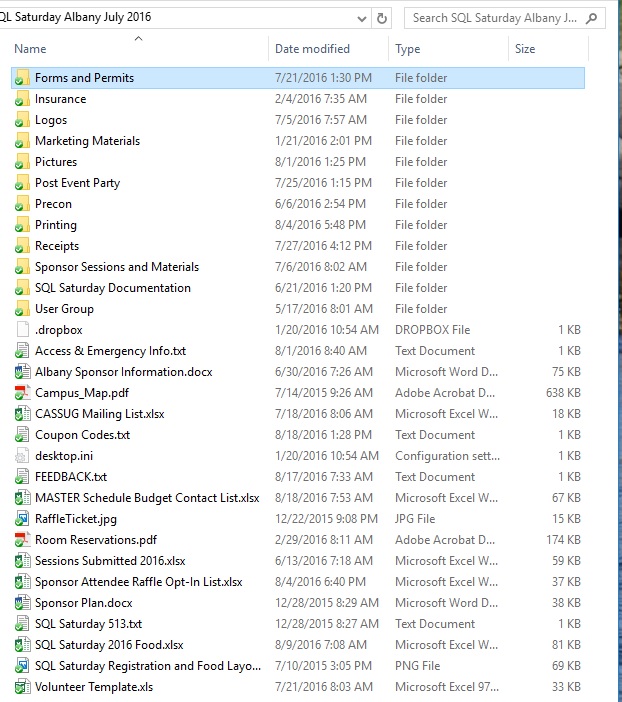The height and width of the screenshot is (702, 622).
Task: Click the Excel icon for MASTER Schedule Budget Contact List.xlsx
Action: pos(22,497)
